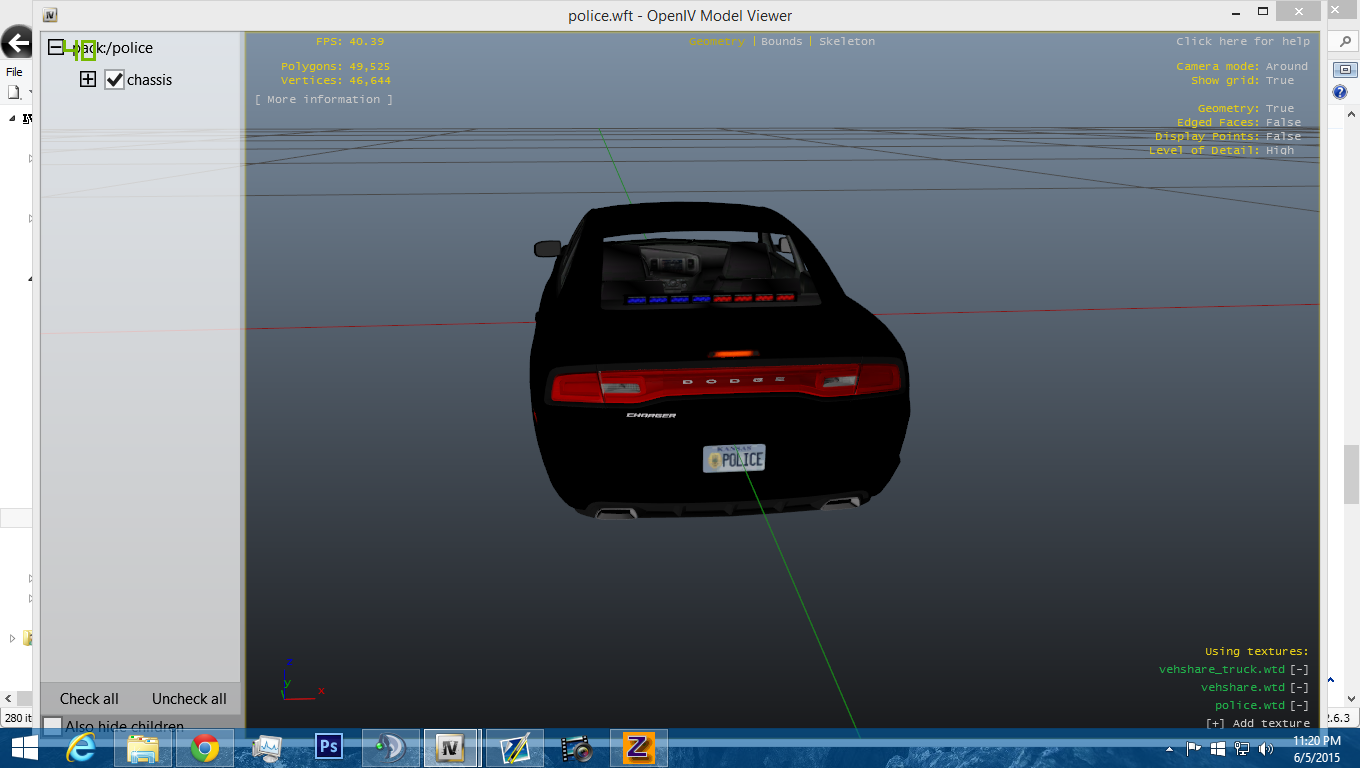Toggle the Display Points False setting
1360x768 pixels.
pos(1284,137)
